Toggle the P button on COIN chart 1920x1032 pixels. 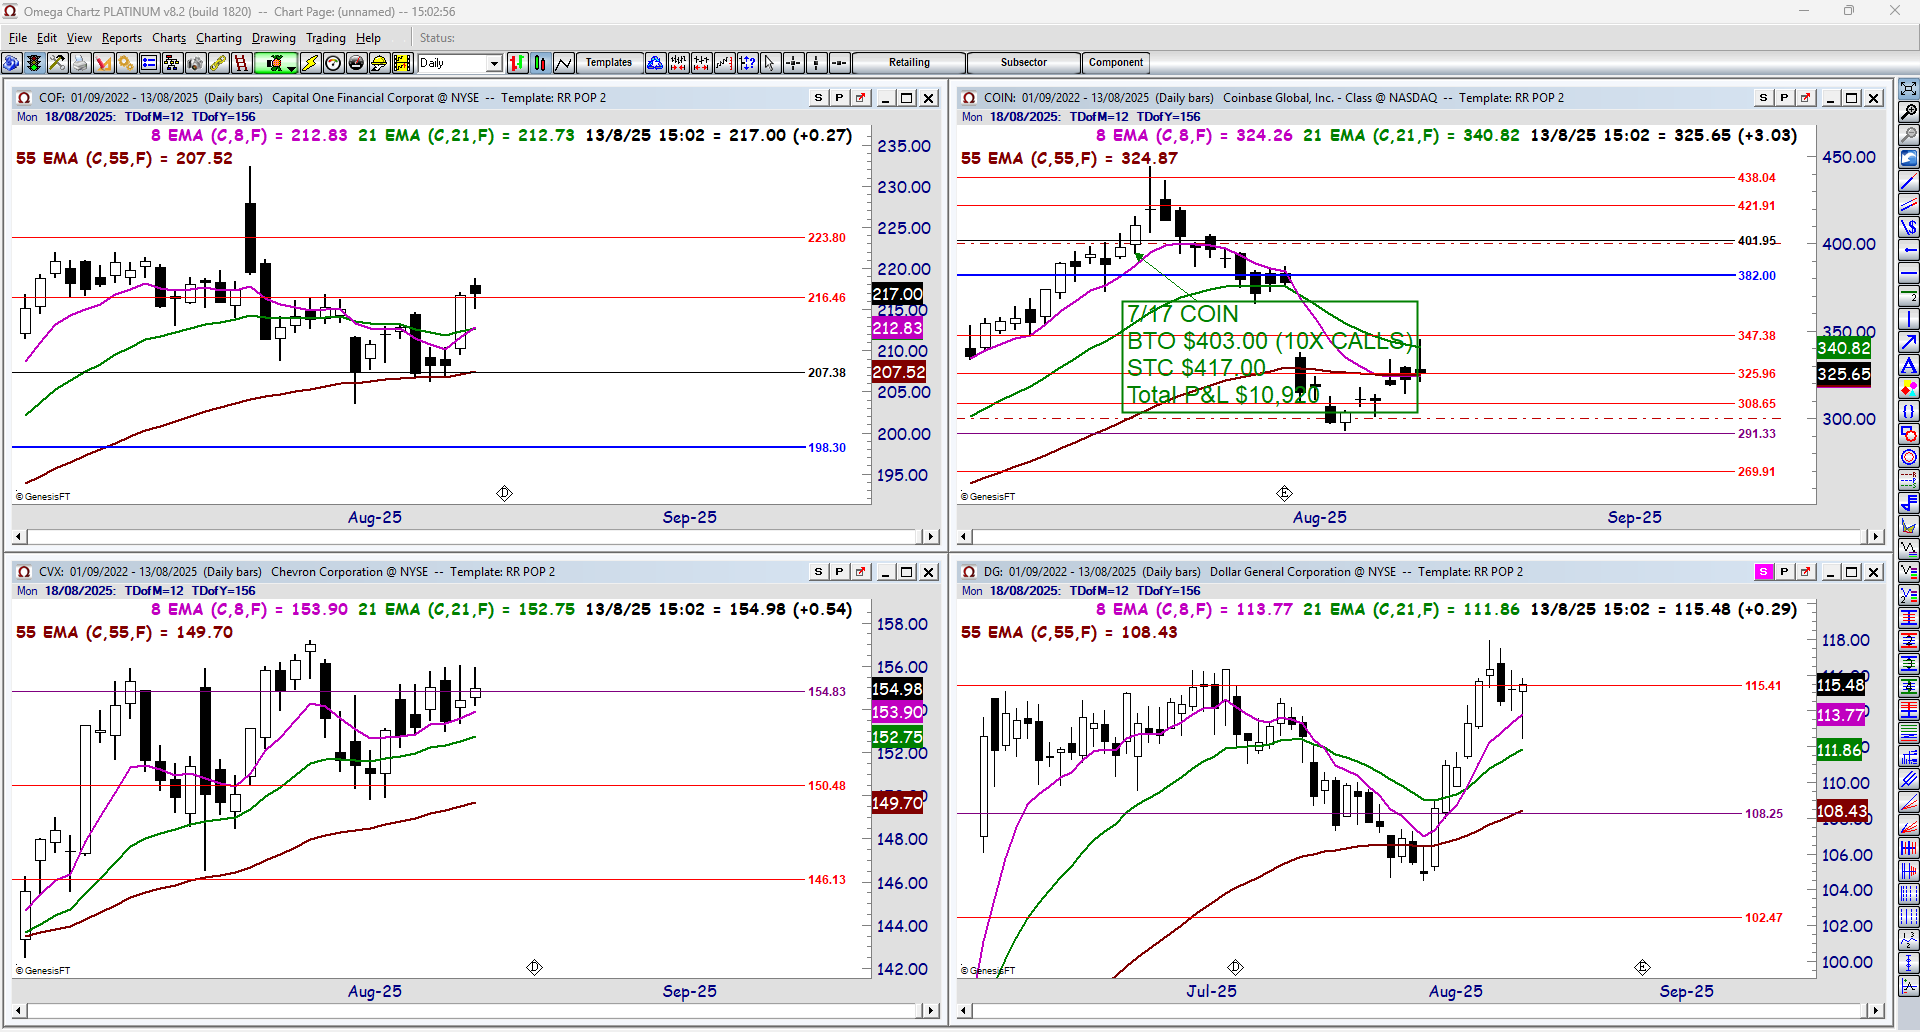(1783, 98)
